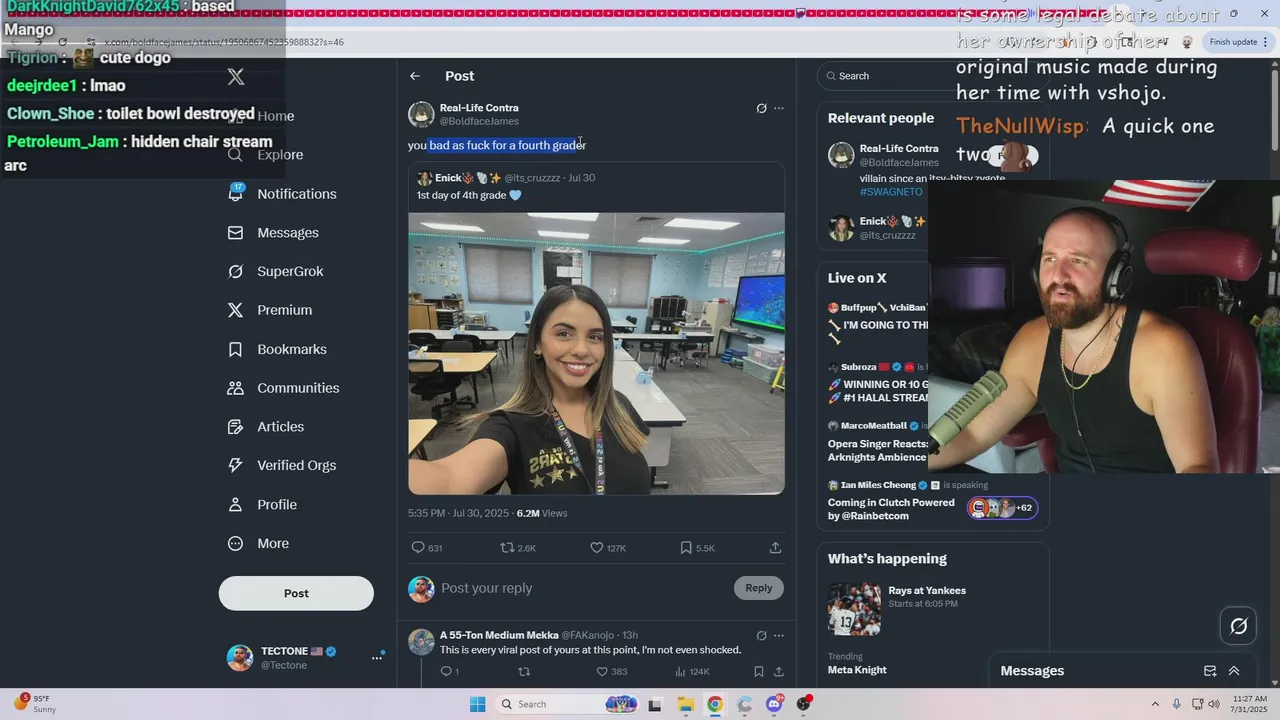Compose new message icon in Messages drawer
Viewport: 1280px width, 720px height.
click(x=1210, y=671)
